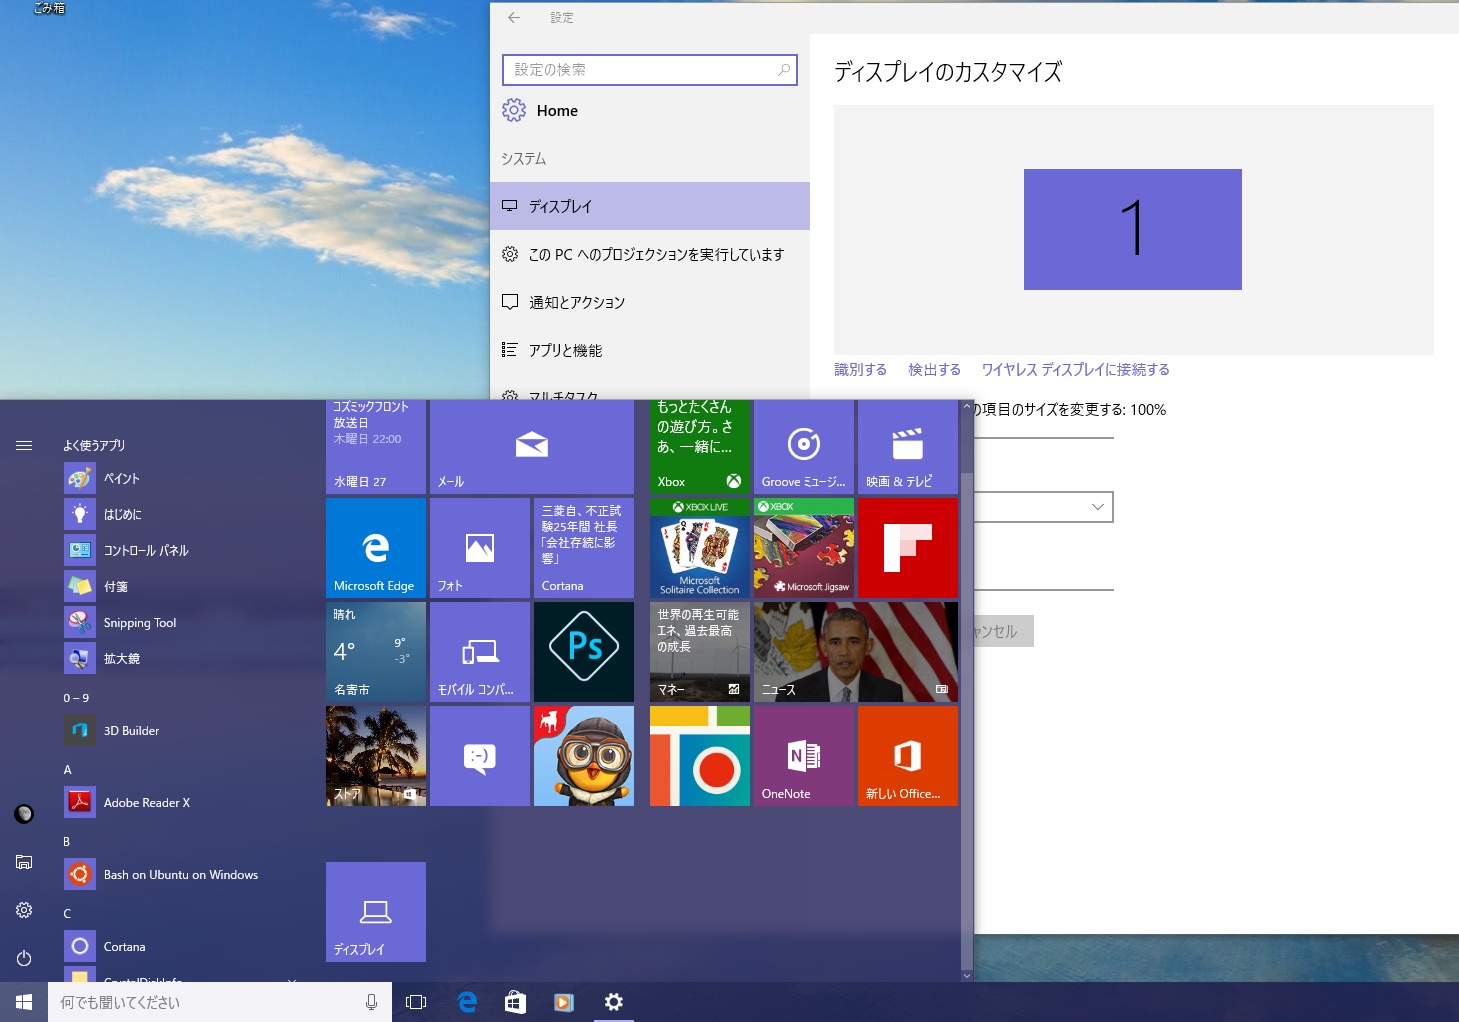Open the orientation dropdown in Display settings
Image resolution: width=1459 pixels, height=1022 pixels.
coord(1043,507)
